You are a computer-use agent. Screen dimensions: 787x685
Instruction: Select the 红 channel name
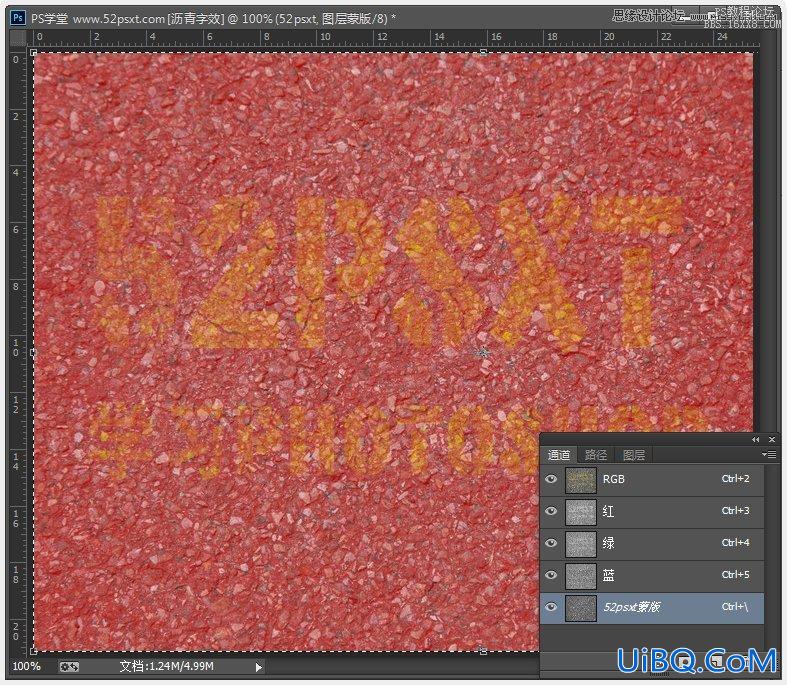pos(608,511)
